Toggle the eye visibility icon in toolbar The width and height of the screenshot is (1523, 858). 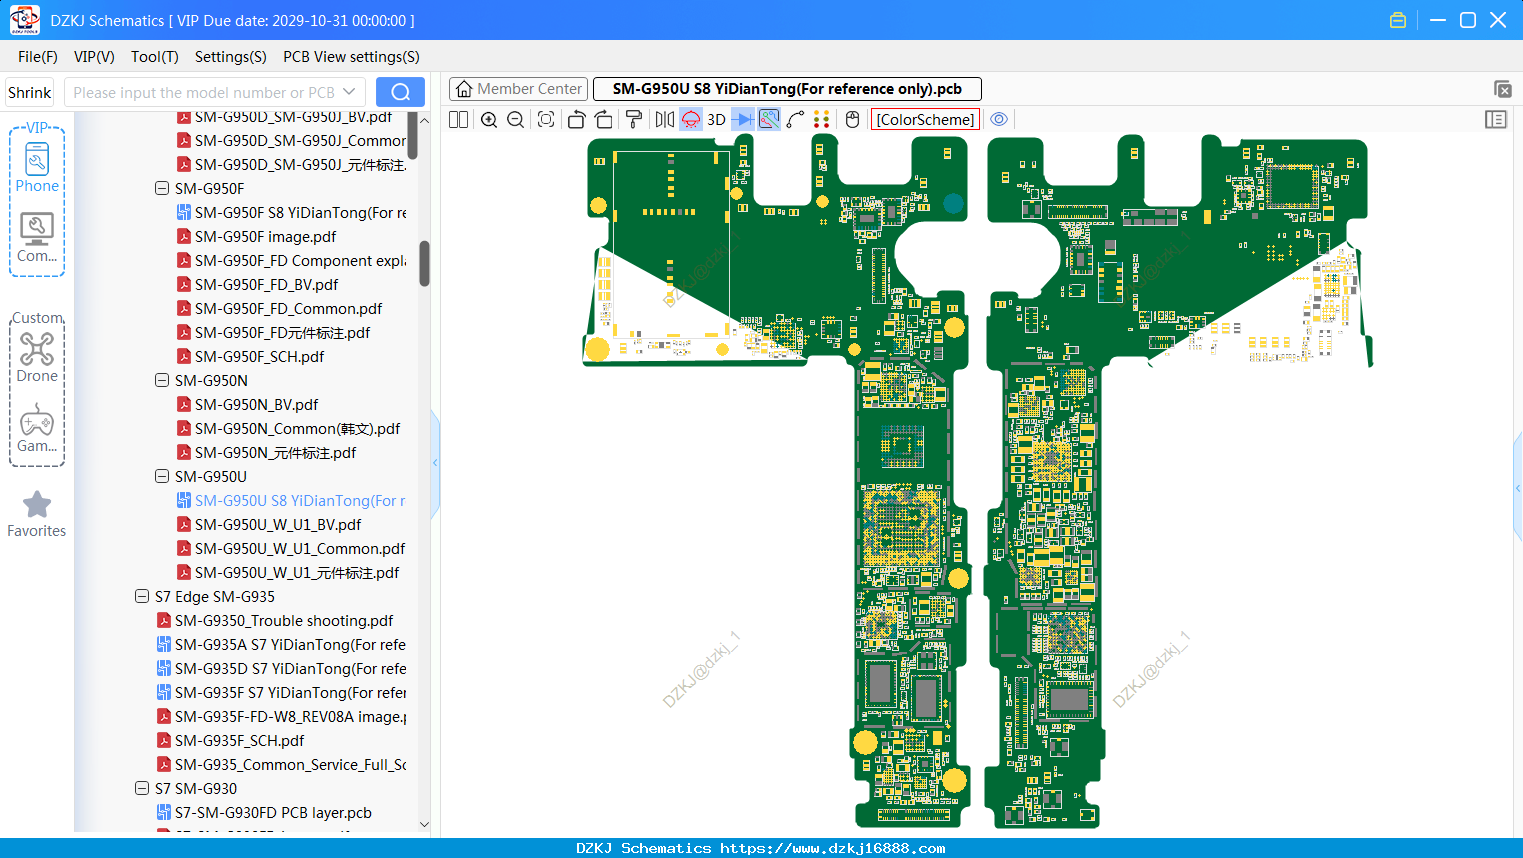pyautogui.click(x=999, y=119)
